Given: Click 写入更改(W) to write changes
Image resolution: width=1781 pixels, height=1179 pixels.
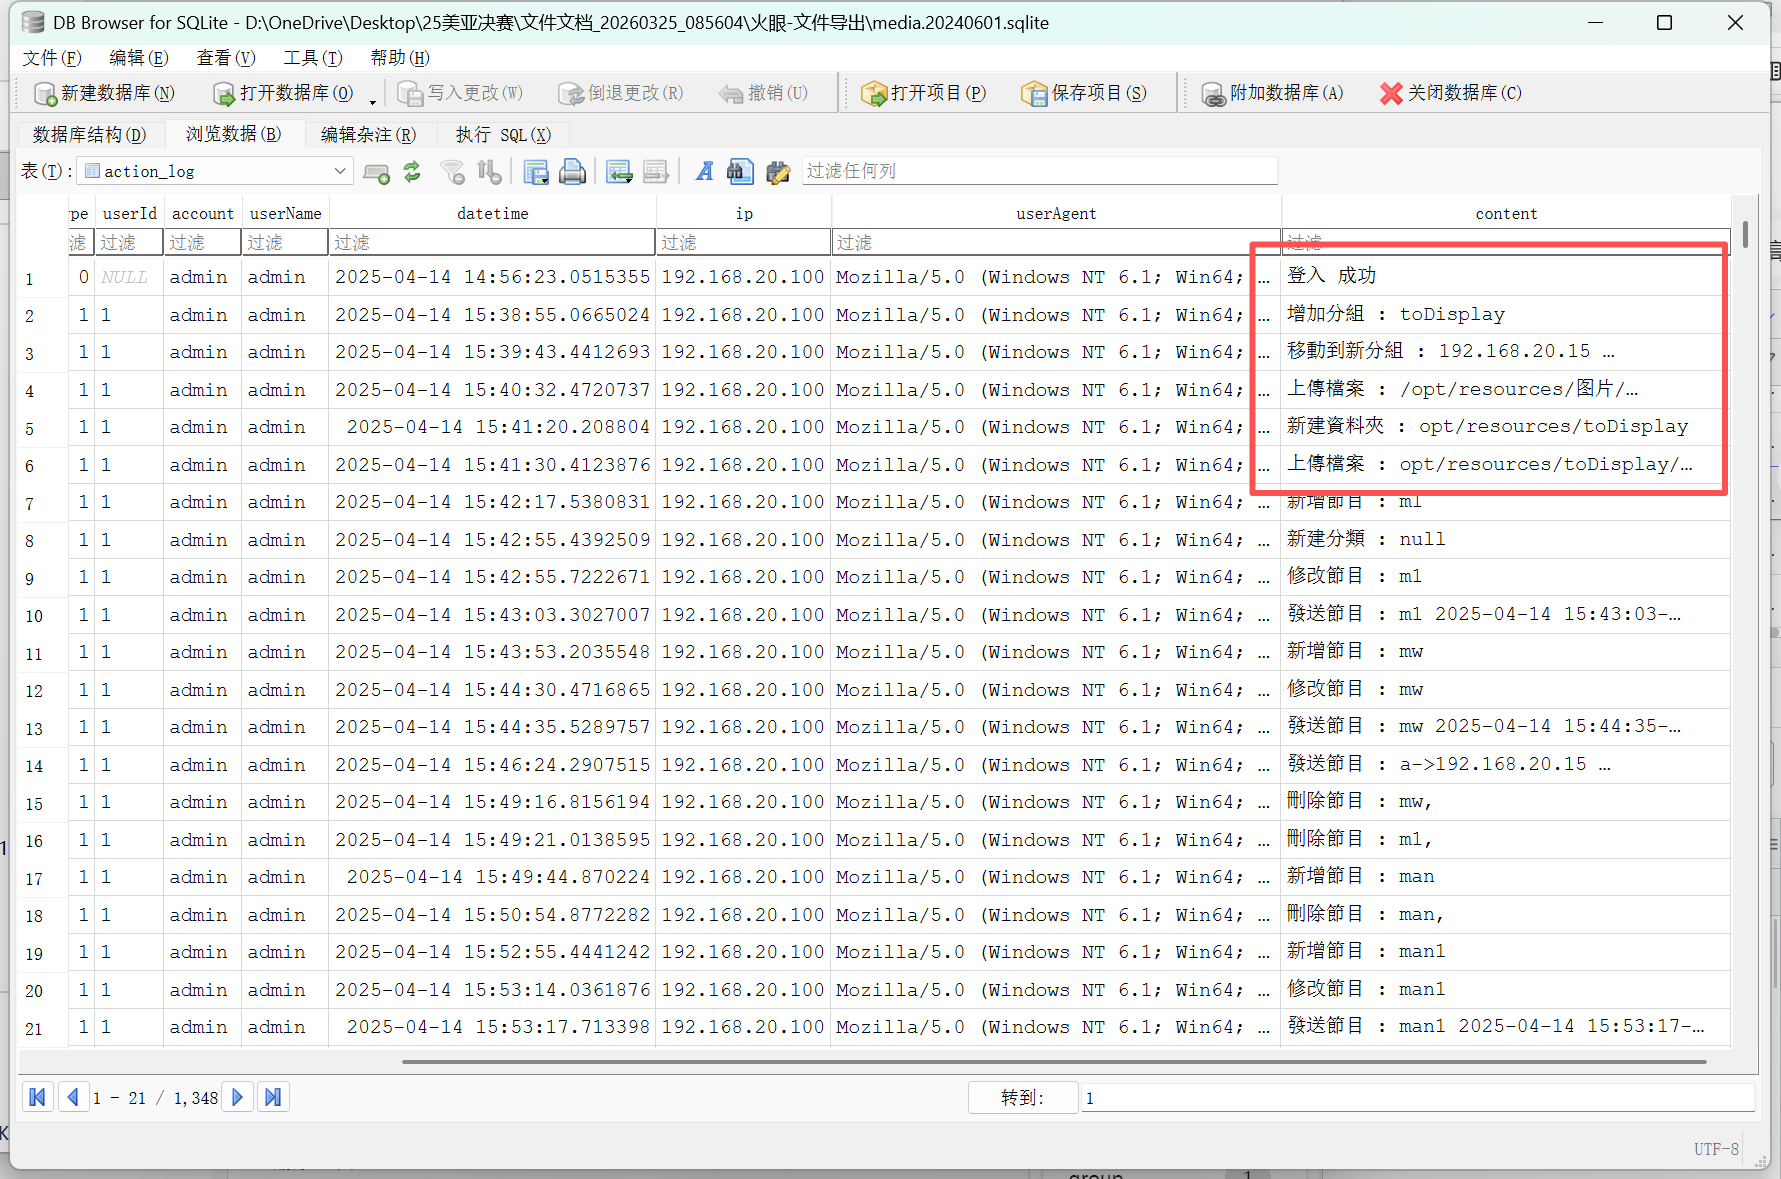Looking at the screenshot, I should tap(460, 93).
